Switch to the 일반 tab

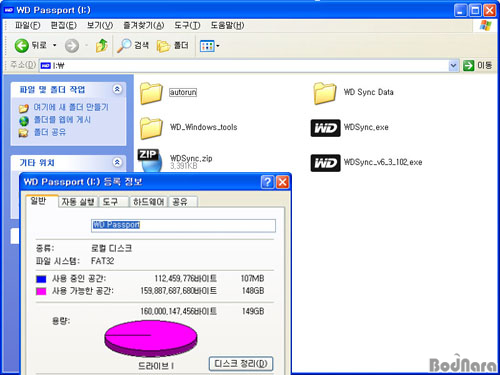42,201
